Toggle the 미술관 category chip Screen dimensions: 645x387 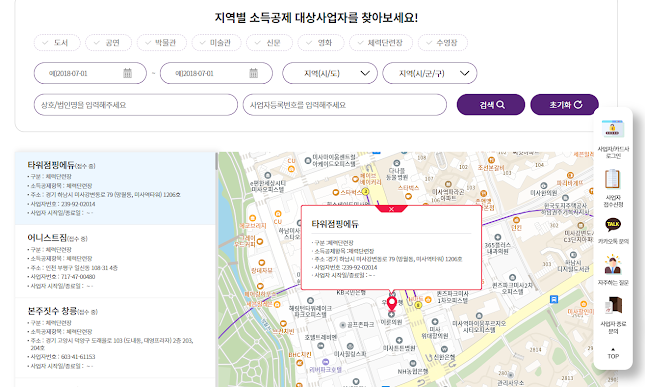pos(216,43)
